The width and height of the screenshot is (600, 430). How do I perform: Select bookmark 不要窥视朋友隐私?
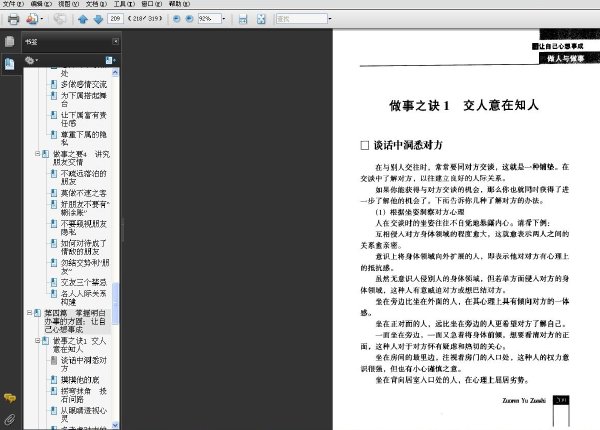(x=84, y=228)
